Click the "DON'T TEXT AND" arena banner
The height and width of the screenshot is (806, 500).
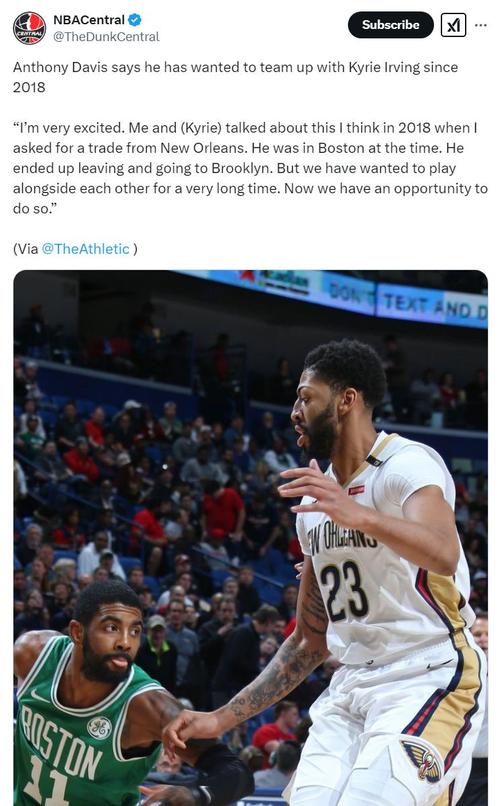(406, 303)
